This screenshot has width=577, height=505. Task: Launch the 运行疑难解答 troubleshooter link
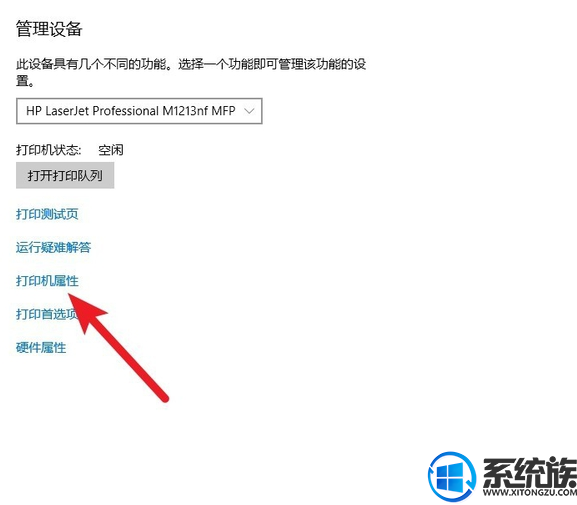(x=53, y=247)
